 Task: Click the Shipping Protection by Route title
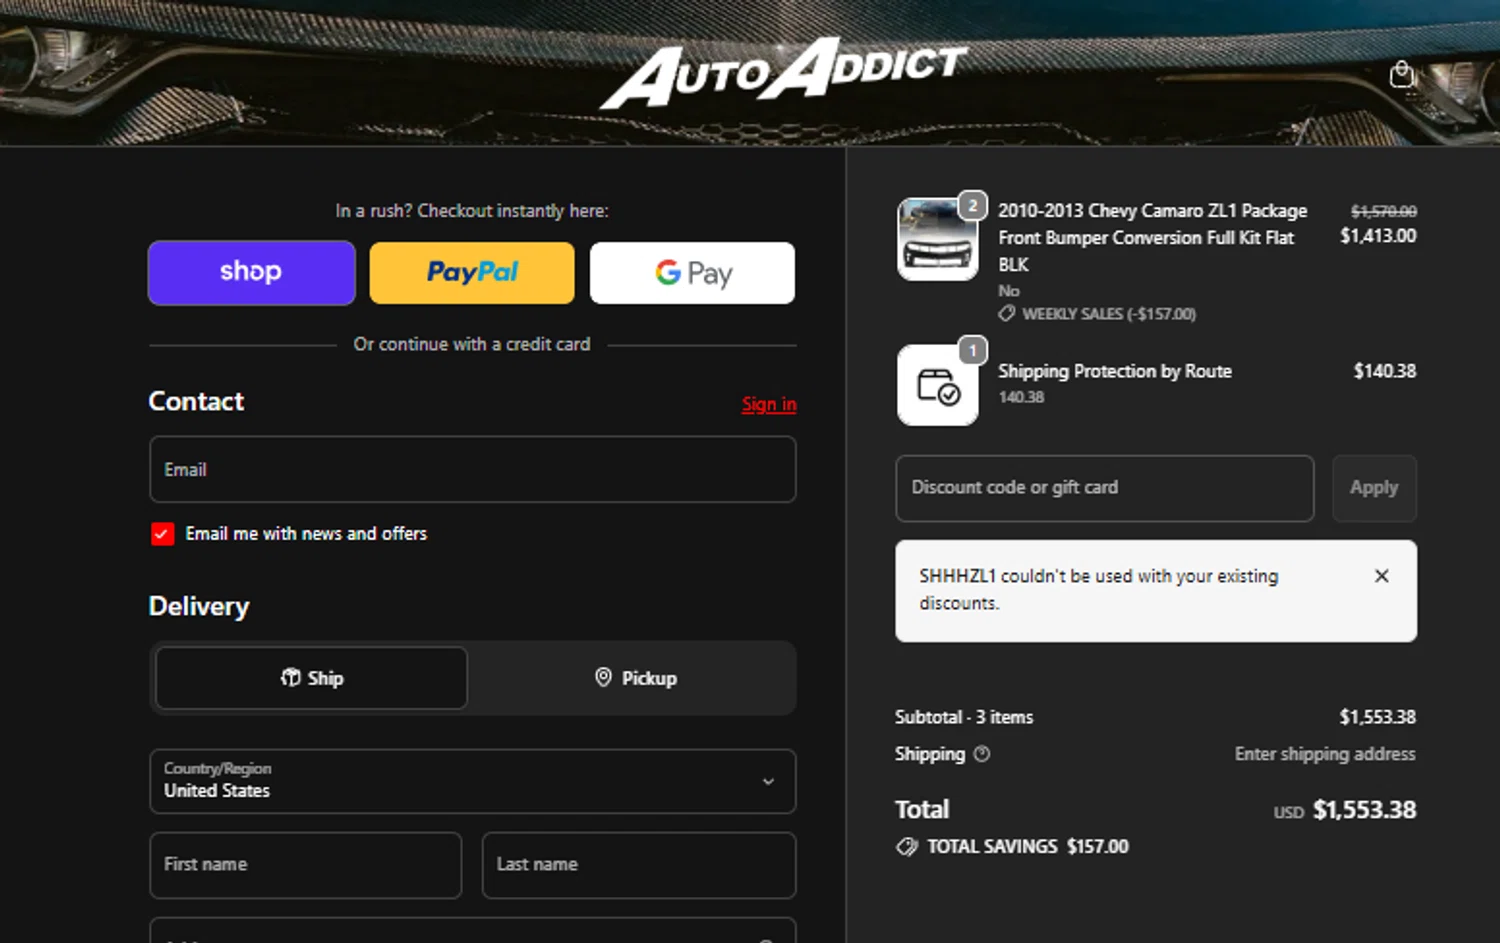pos(1114,371)
